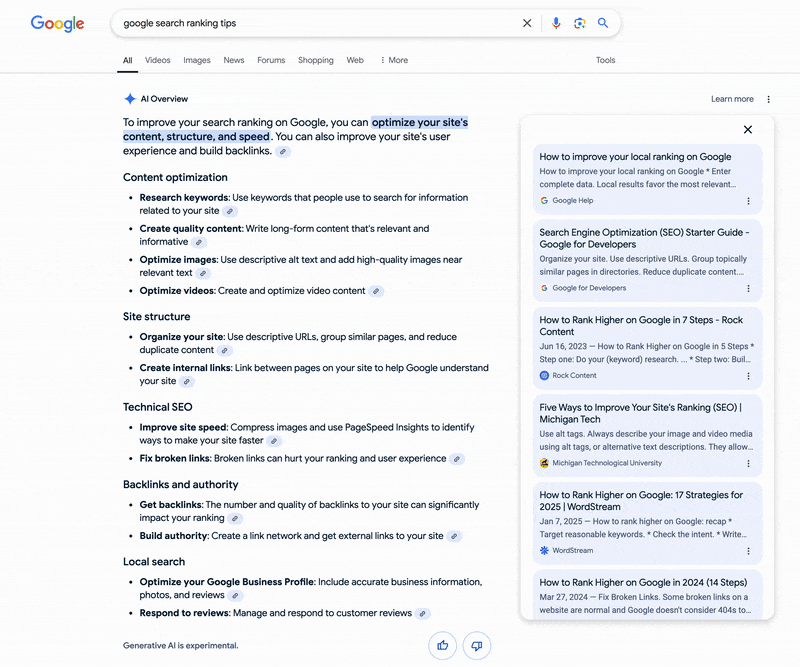Start voice search with microphone icon
Image resolution: width=800 pixels, height=667 pixels.
pyautogui.click(x=556, y=23)
